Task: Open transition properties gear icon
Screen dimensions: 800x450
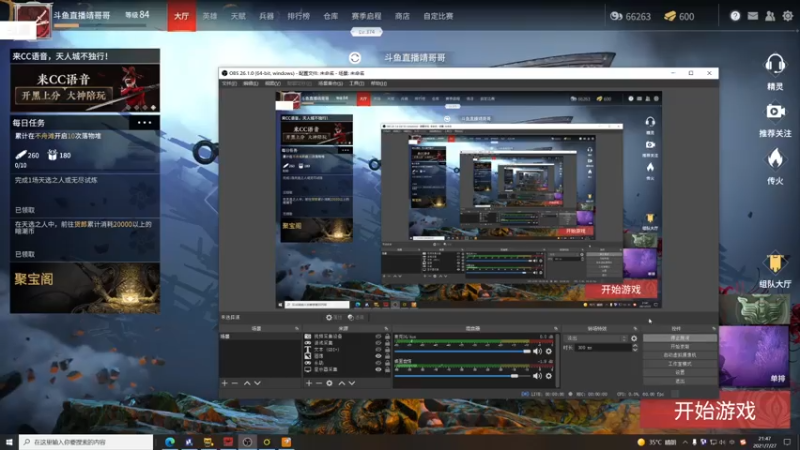Action: tap(634, 338)
